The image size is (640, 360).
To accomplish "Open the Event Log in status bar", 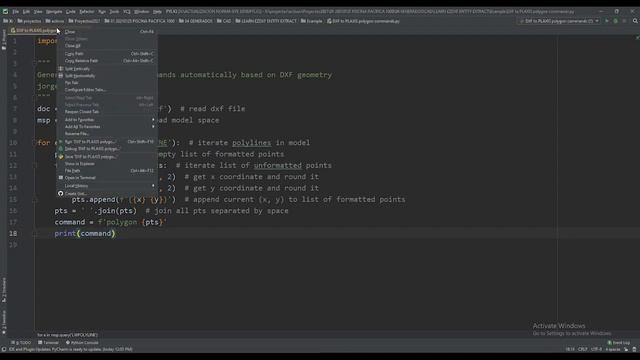I will [619, 343].
